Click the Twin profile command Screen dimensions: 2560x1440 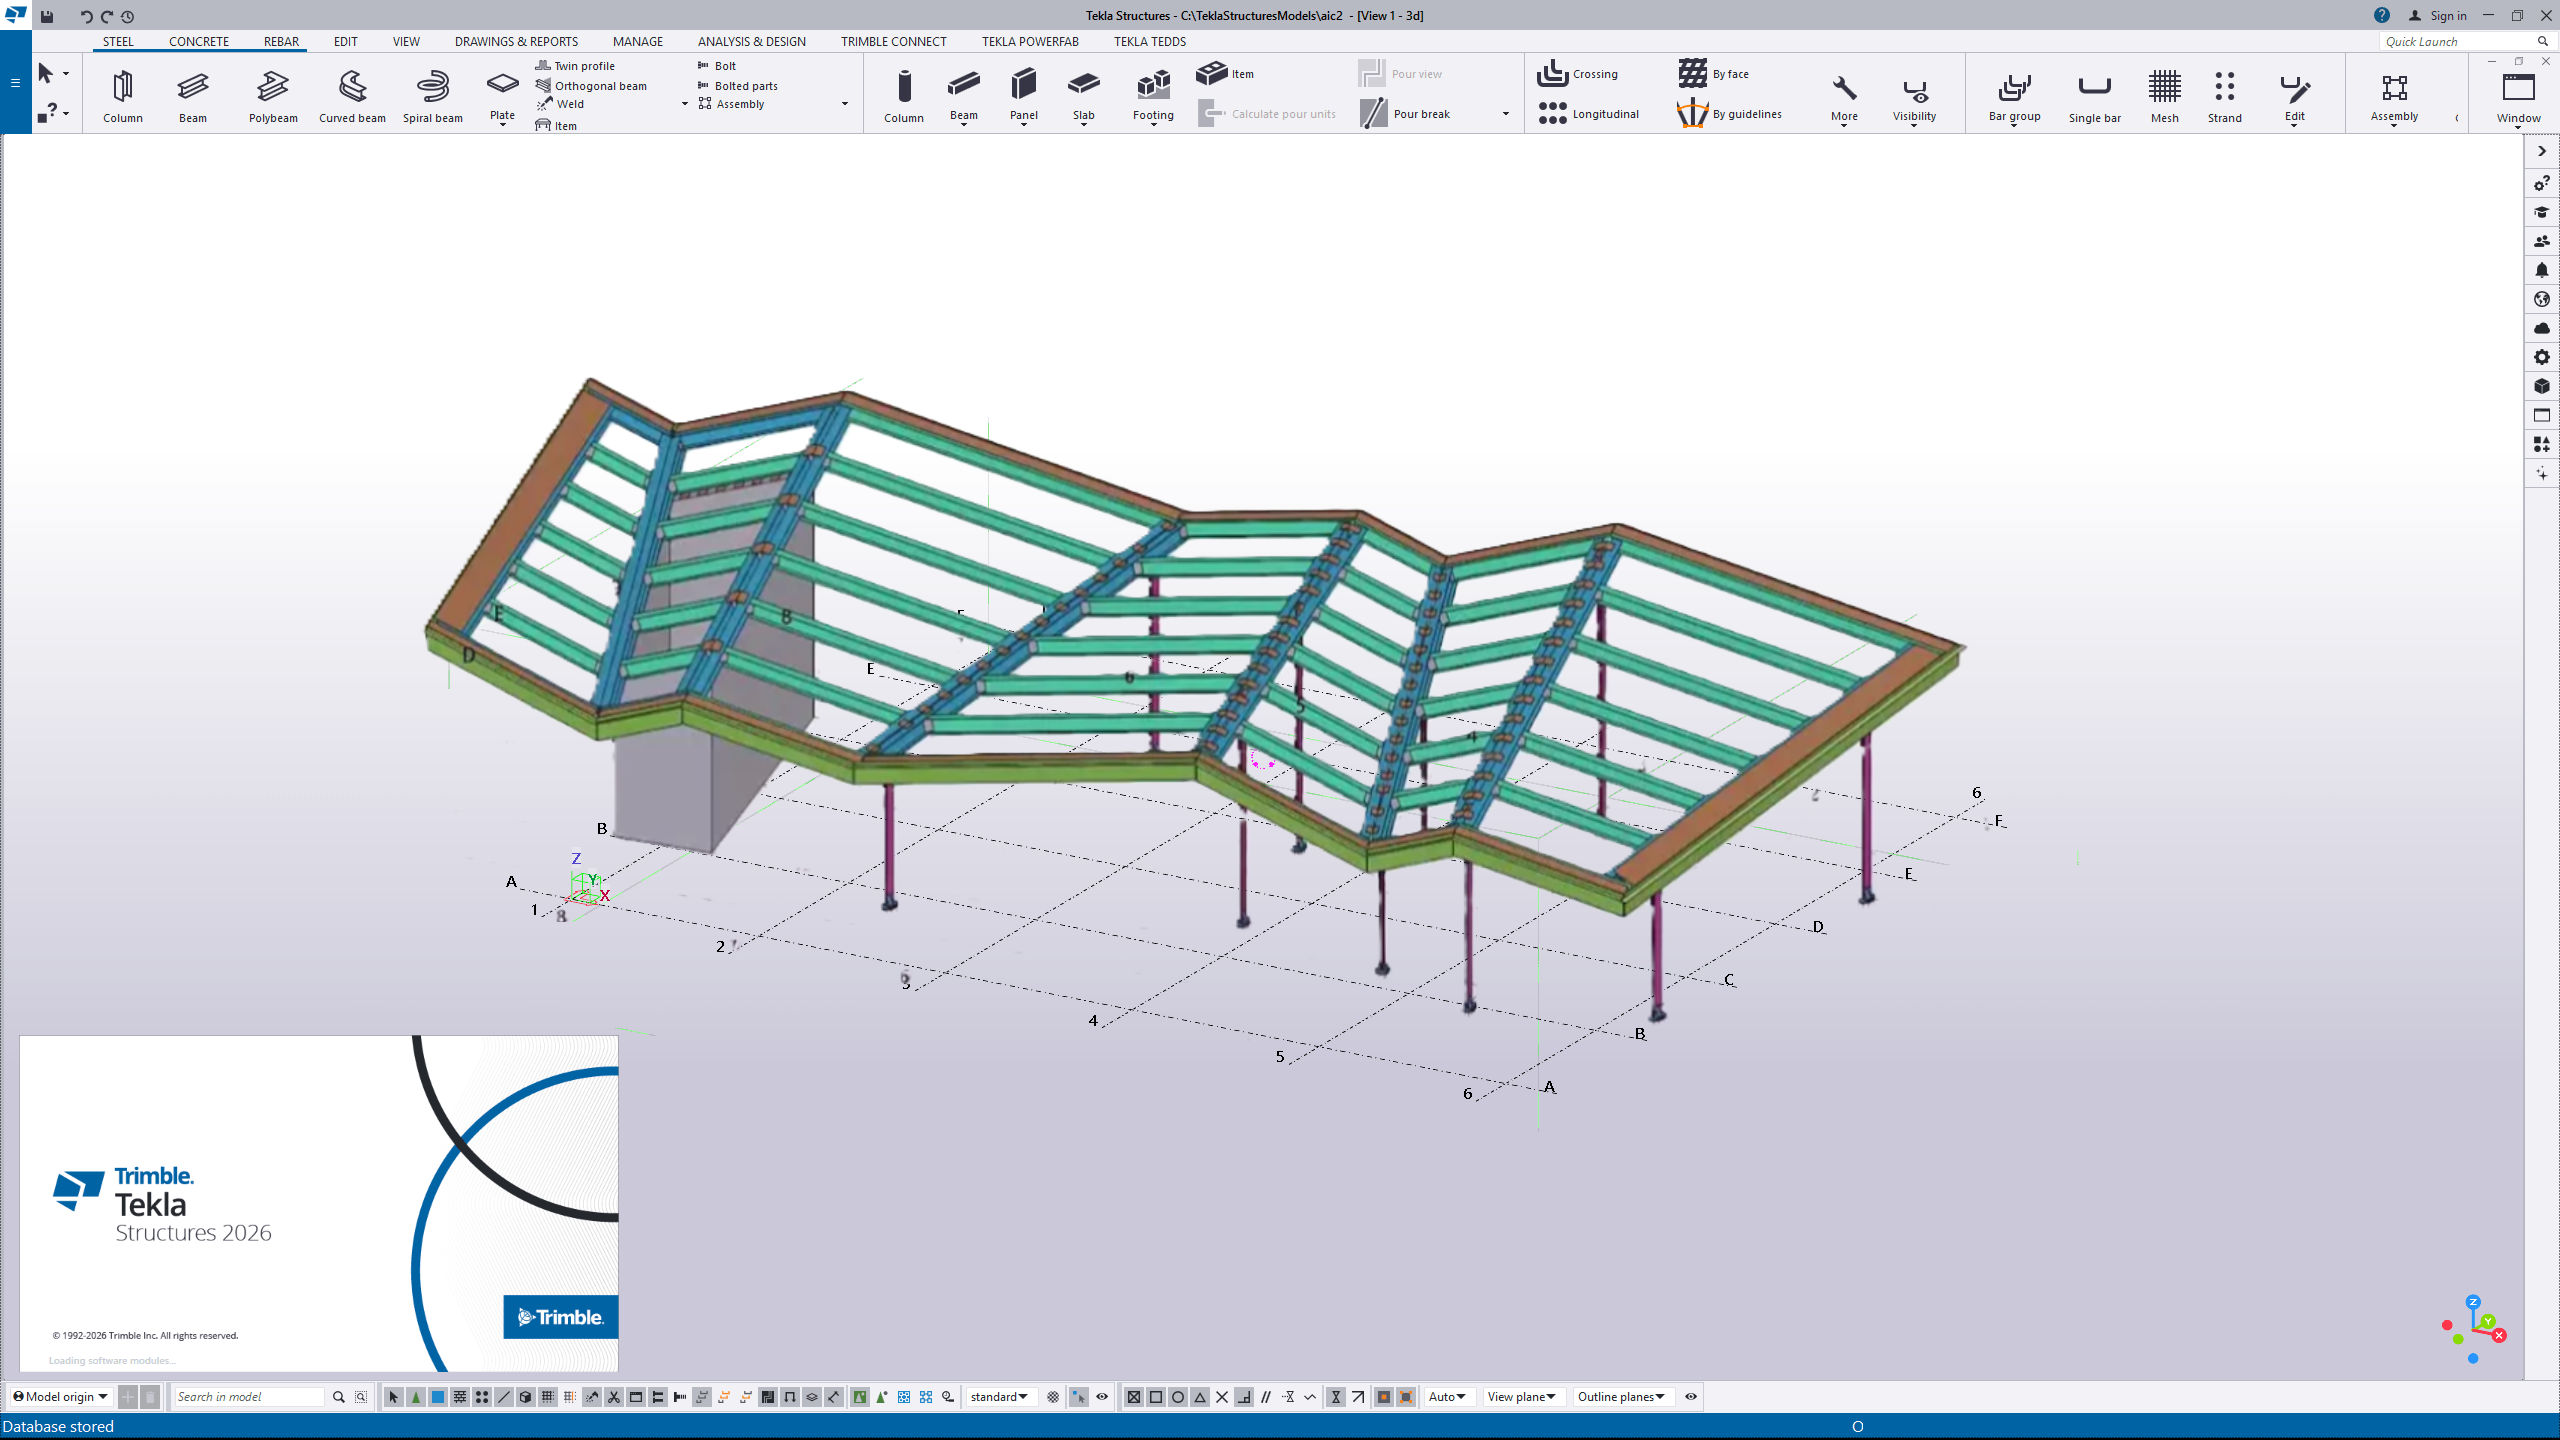[x=575, y=66]
